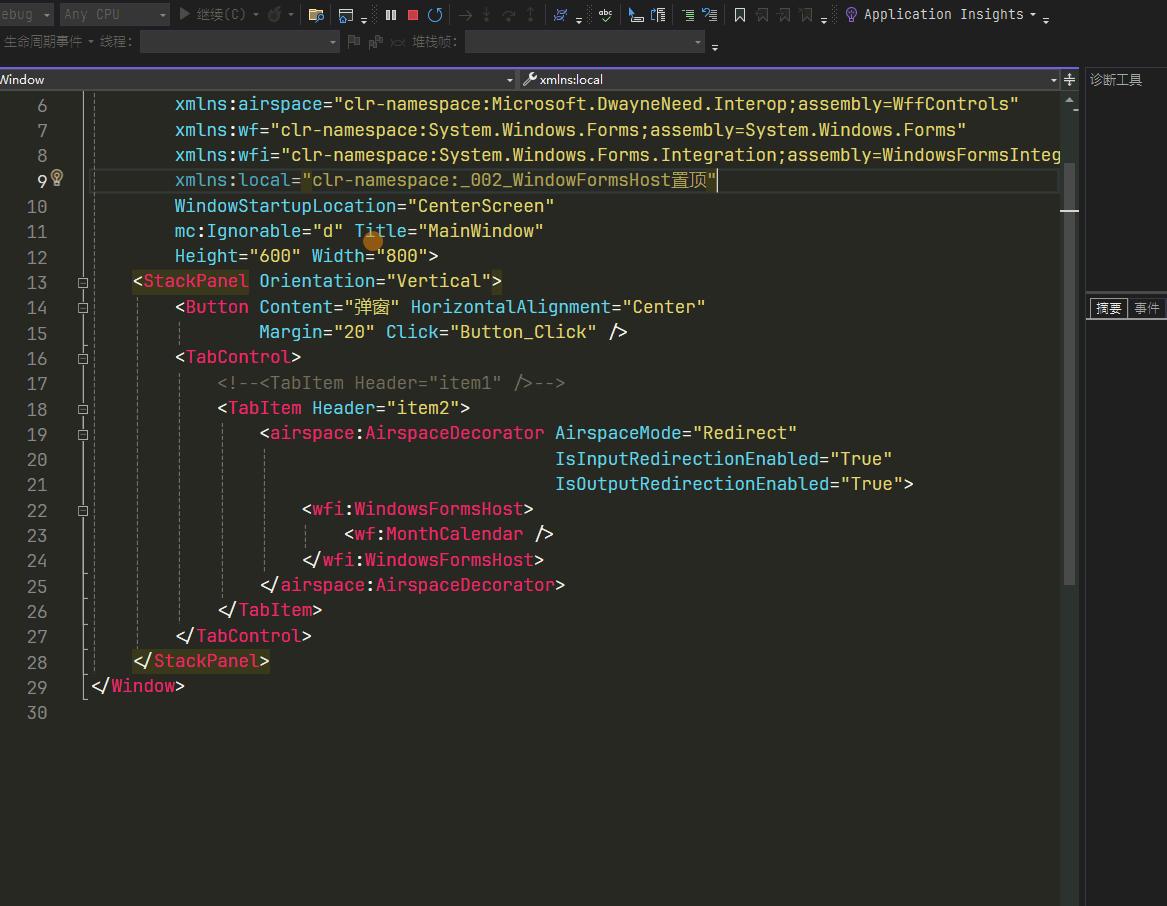The image size is (1167, 906).
Task: Click the abc spell checker icon
Action: point(605,14)
